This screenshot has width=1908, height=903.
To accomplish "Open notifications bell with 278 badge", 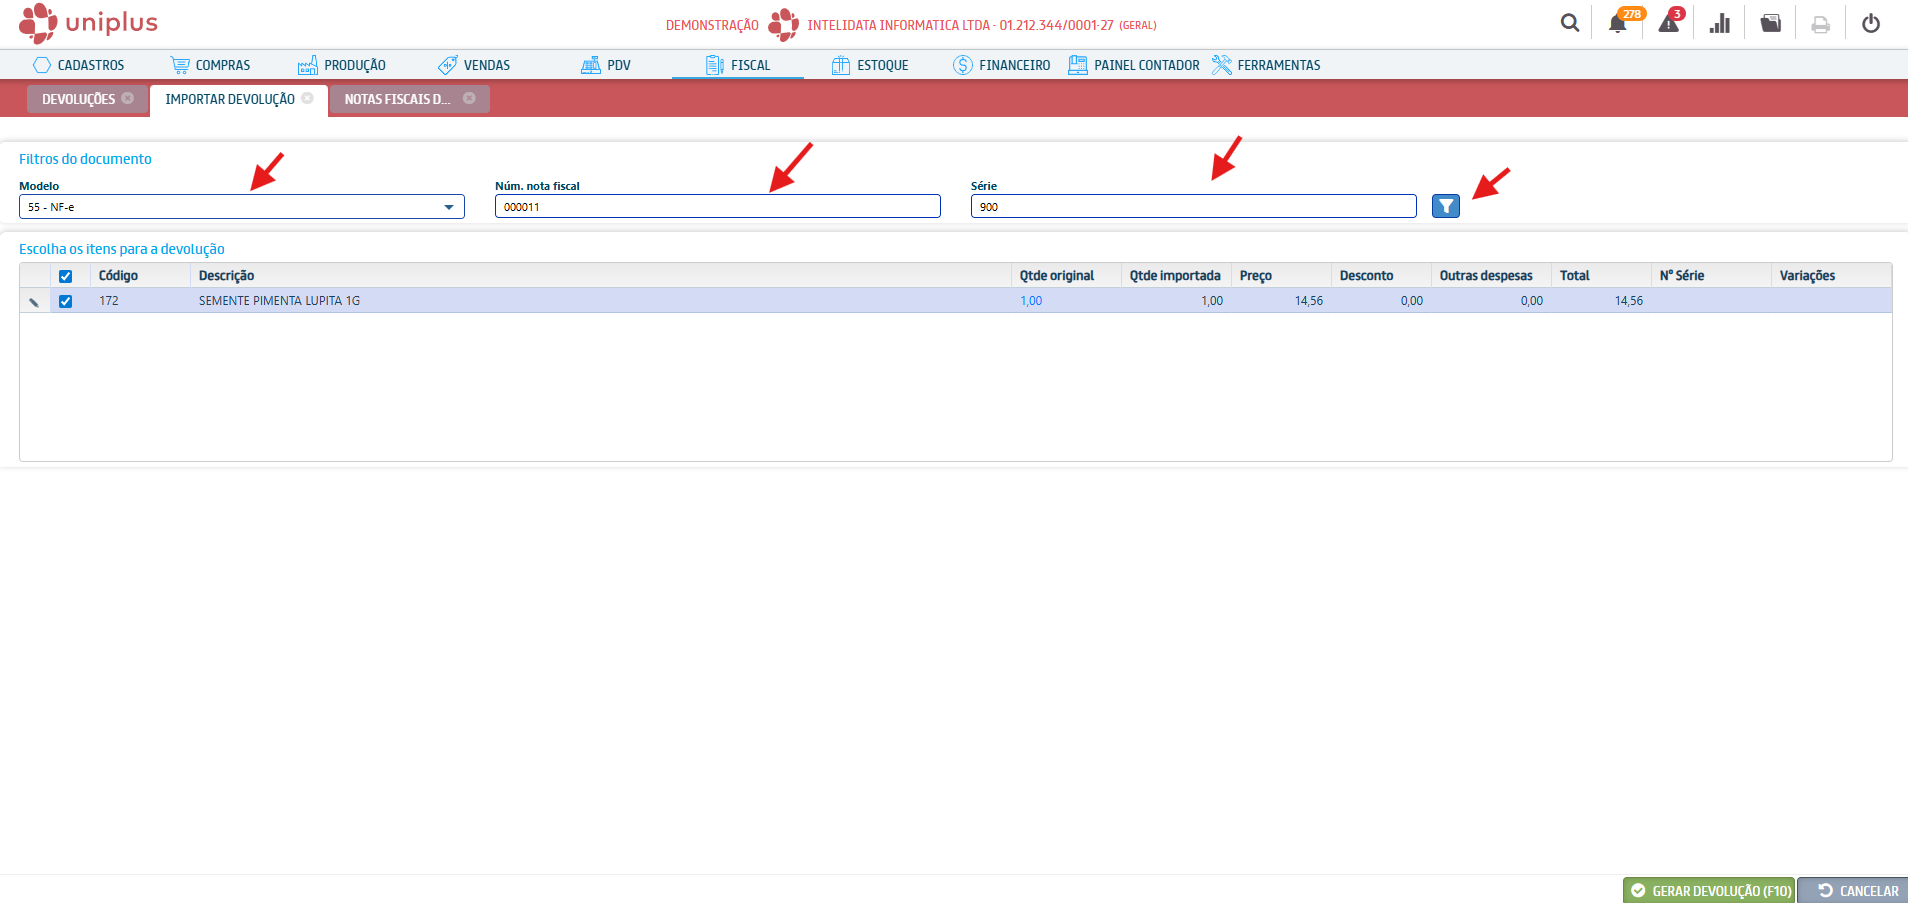I will coord(1618,24).
